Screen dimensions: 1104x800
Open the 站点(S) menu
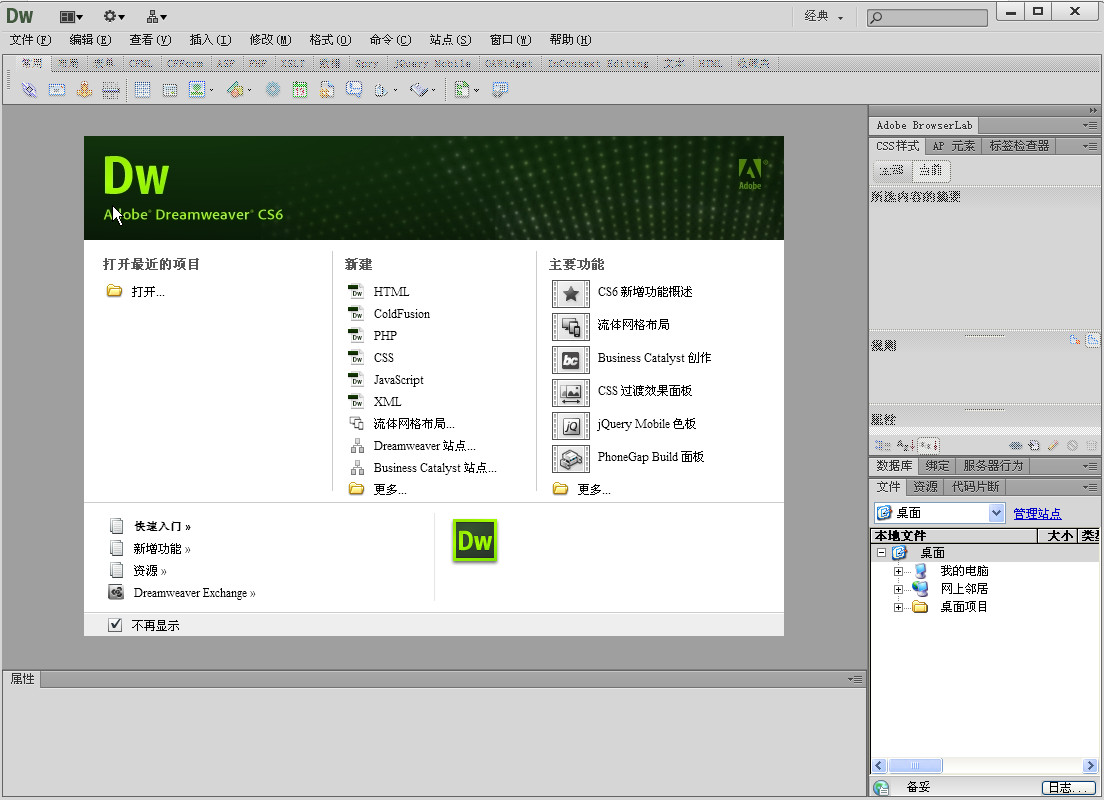point(450,40)
